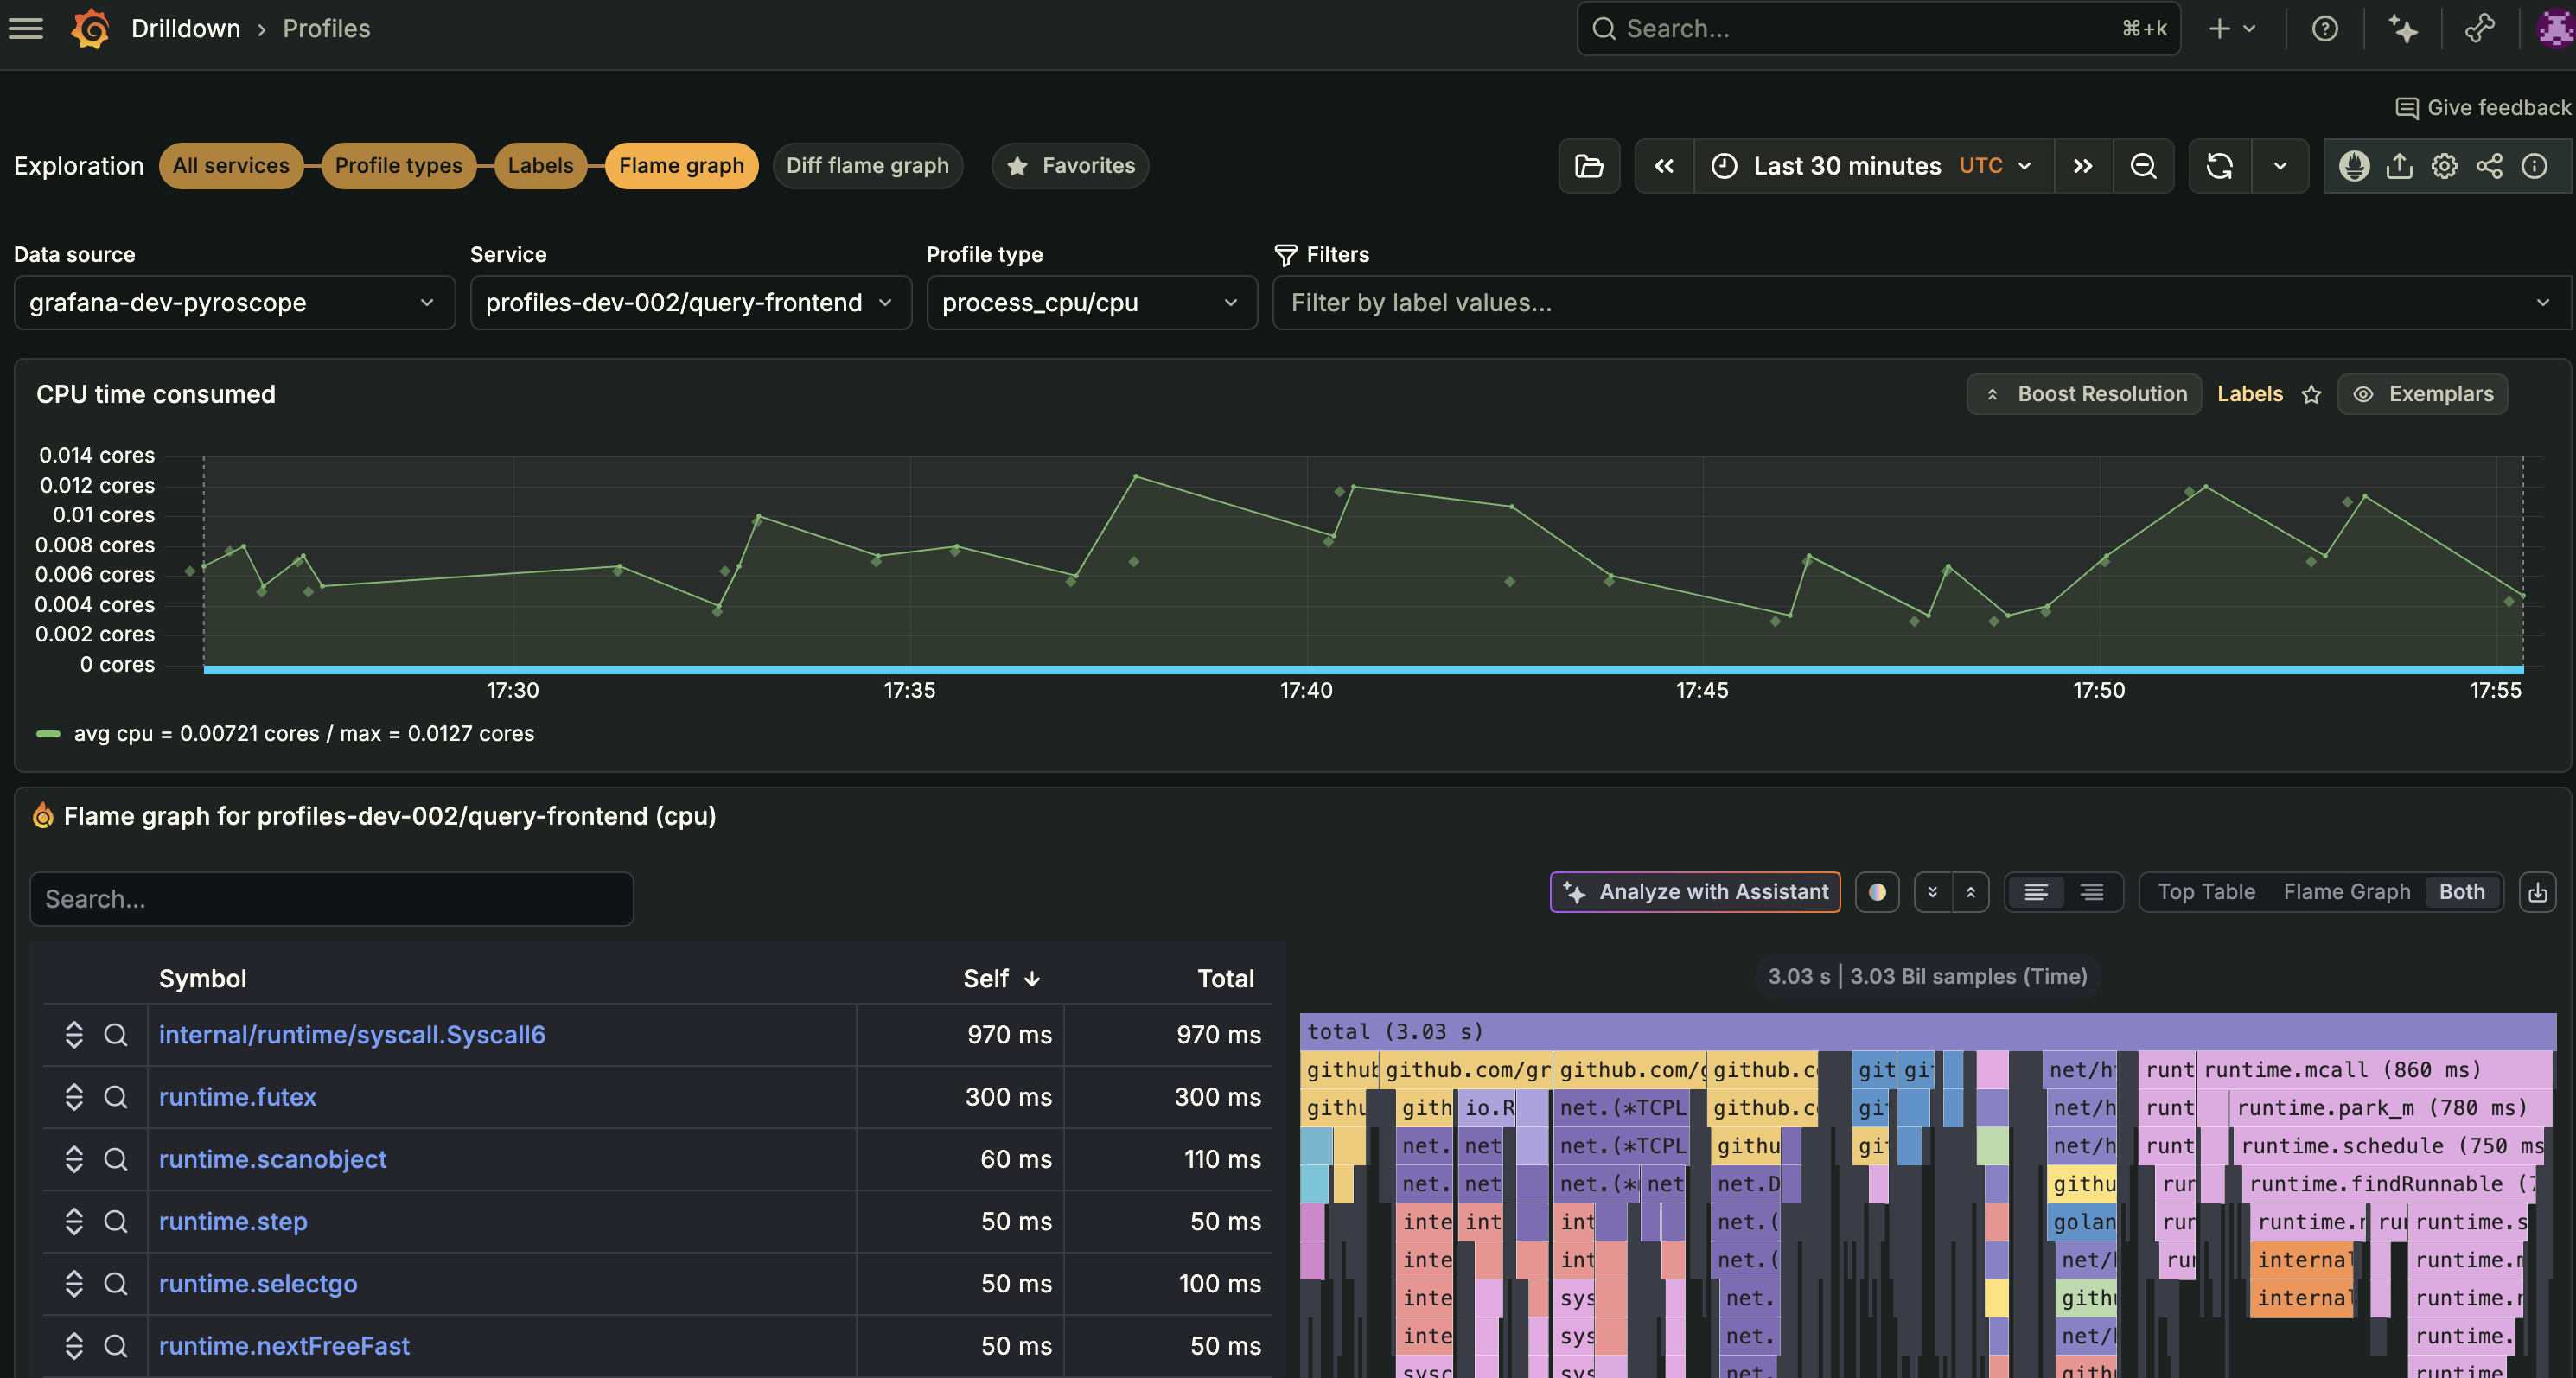
Task: Zoom out the time range with magnifier icon
Action: click(2144, 166)
